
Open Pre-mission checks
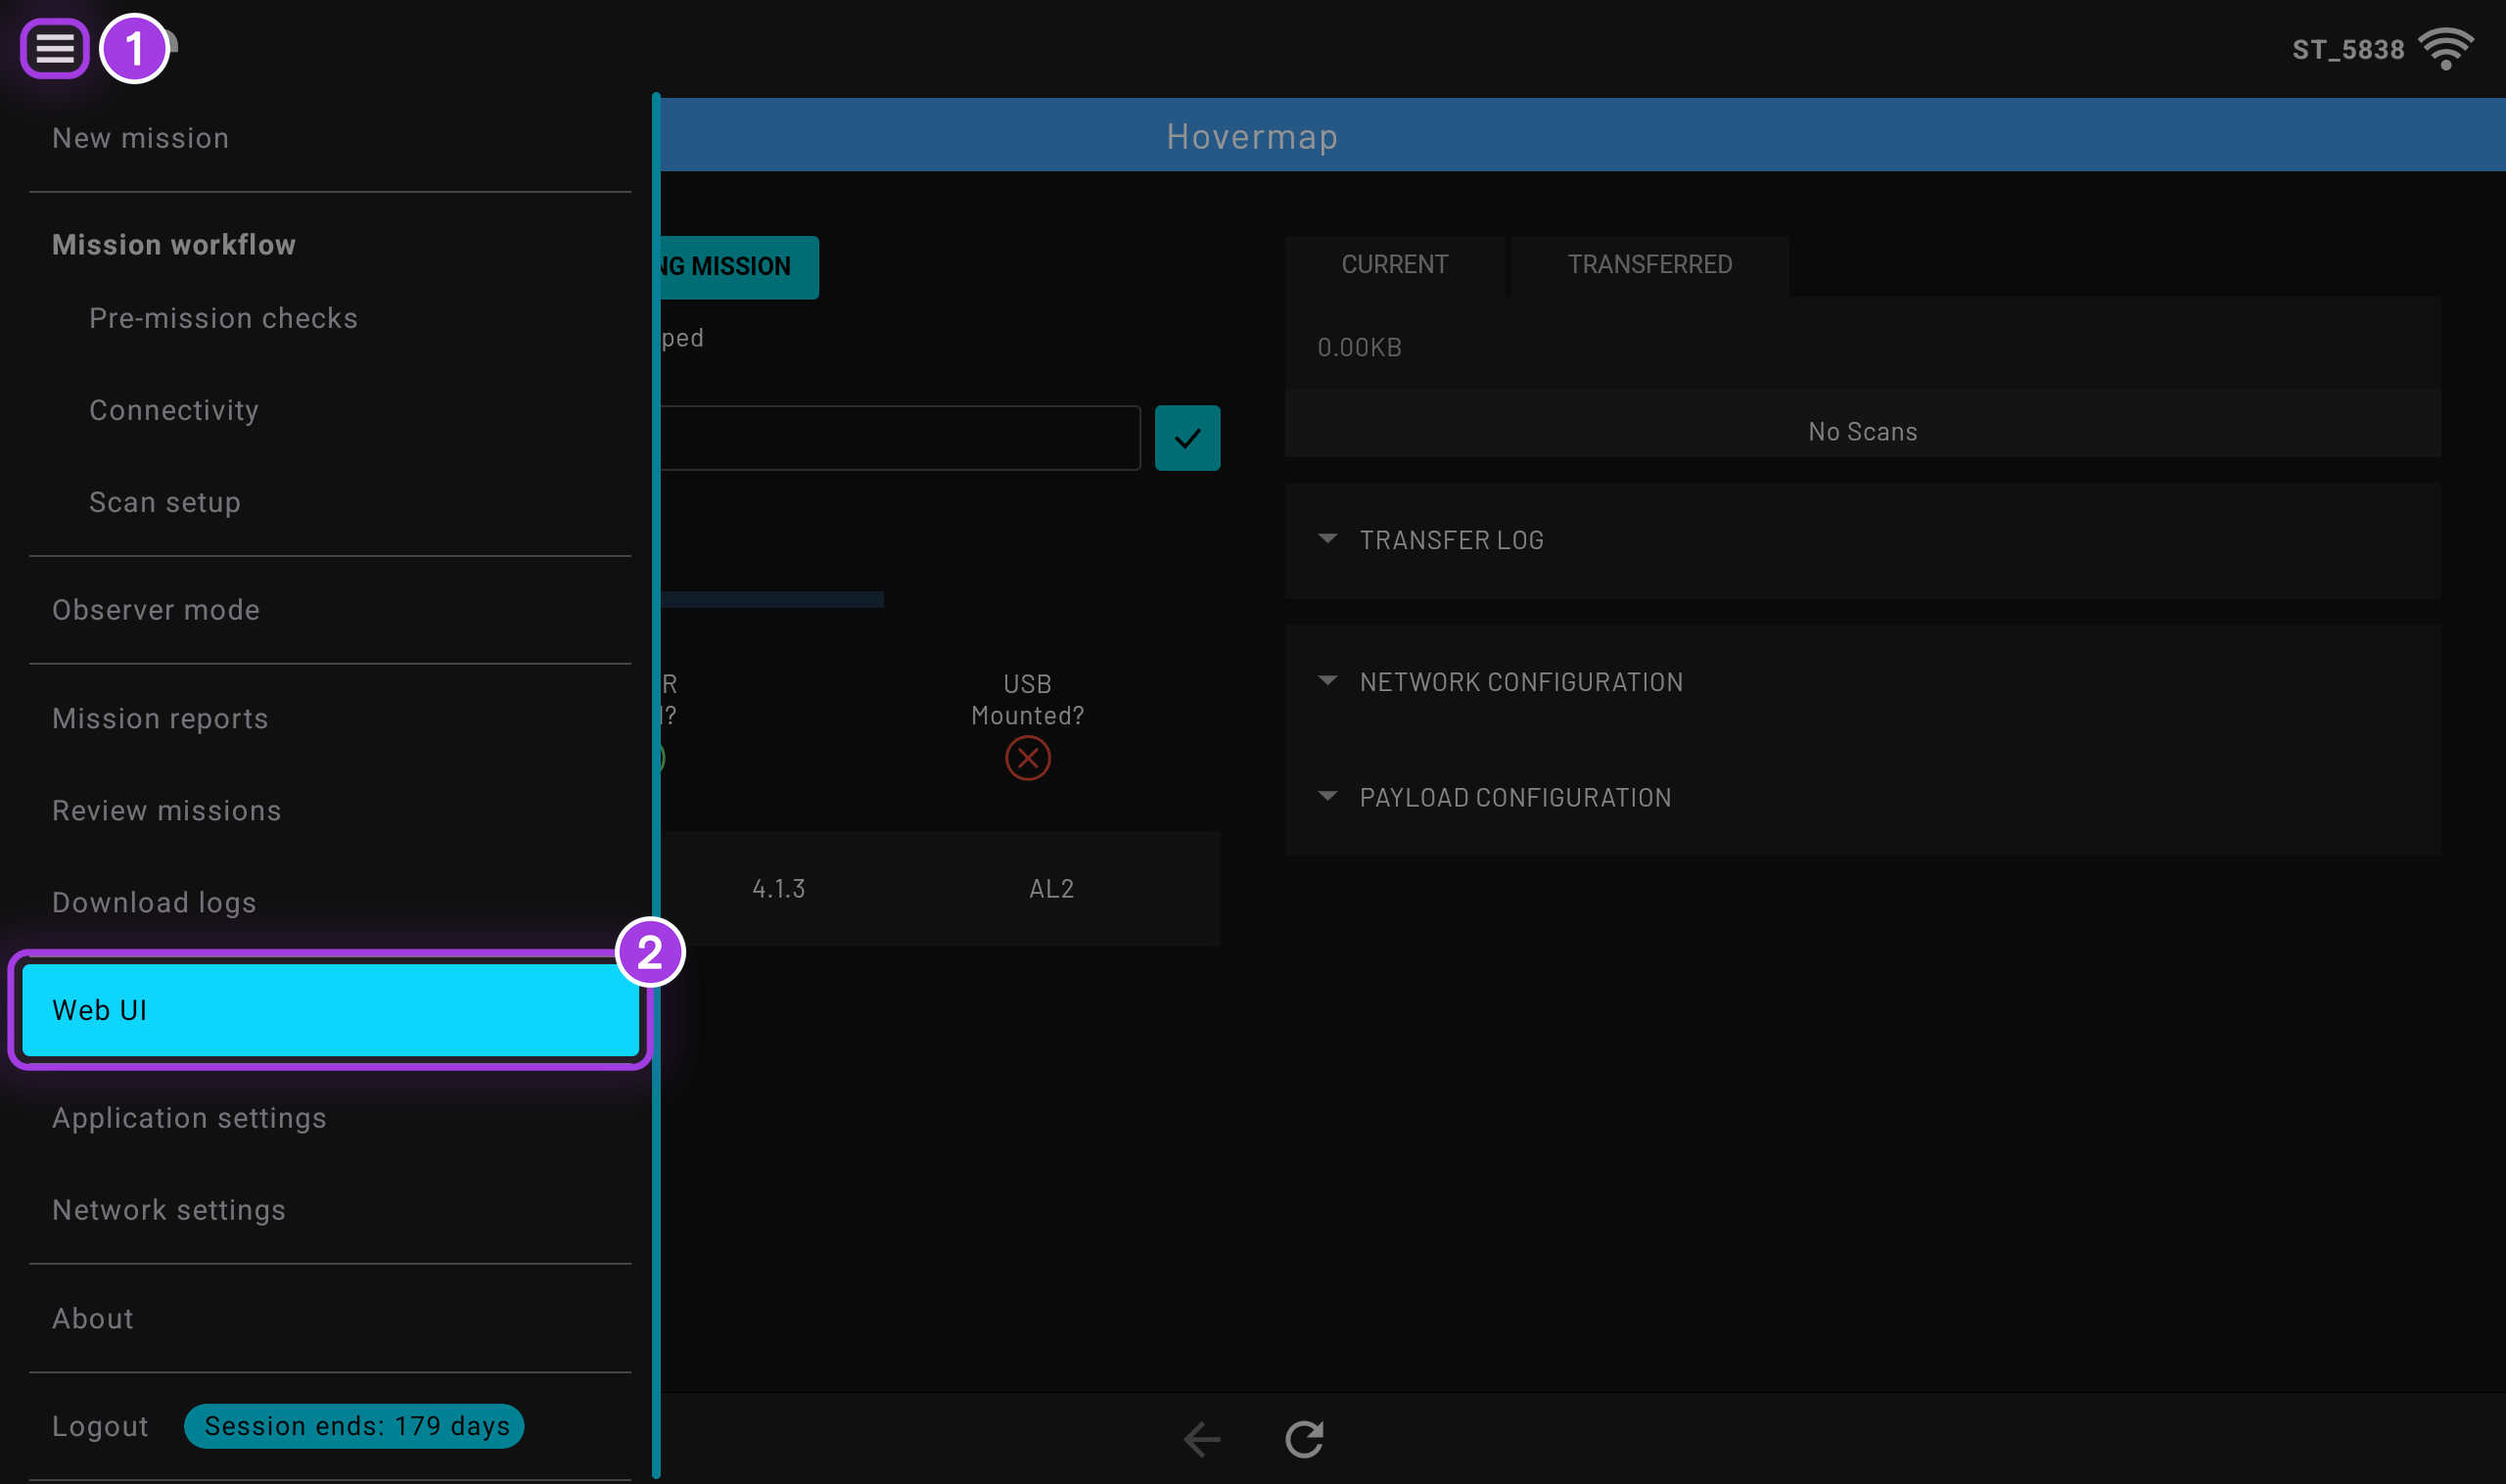coord(223,318)
